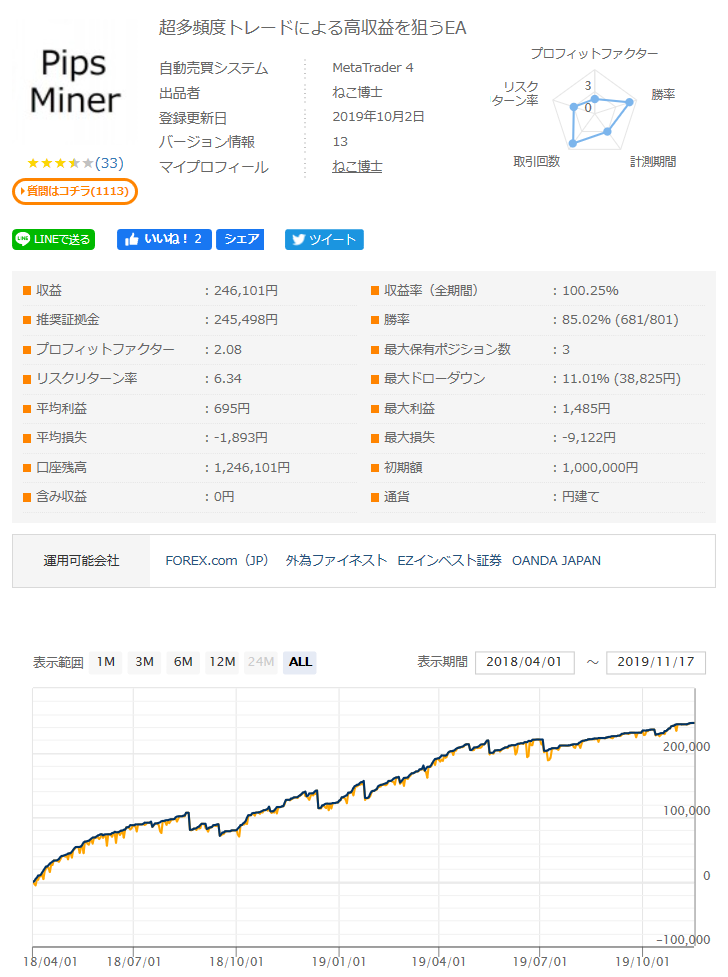This screenshot has width=728, height=977.
Task: Click the 最大損失 value -9,122円
Action: point(588,437)
